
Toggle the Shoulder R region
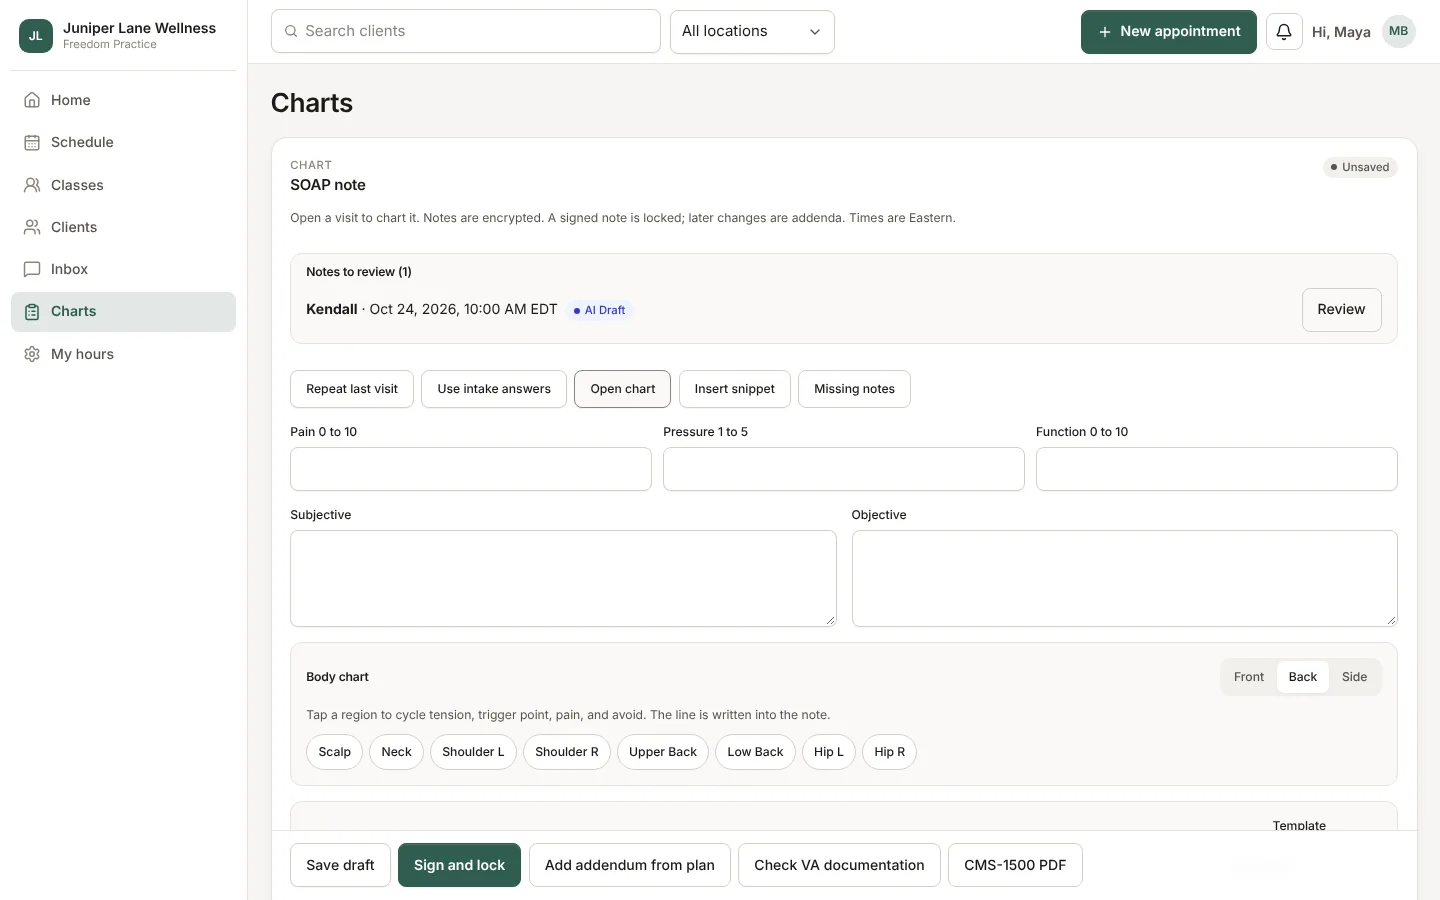click(x=567, y=752)
